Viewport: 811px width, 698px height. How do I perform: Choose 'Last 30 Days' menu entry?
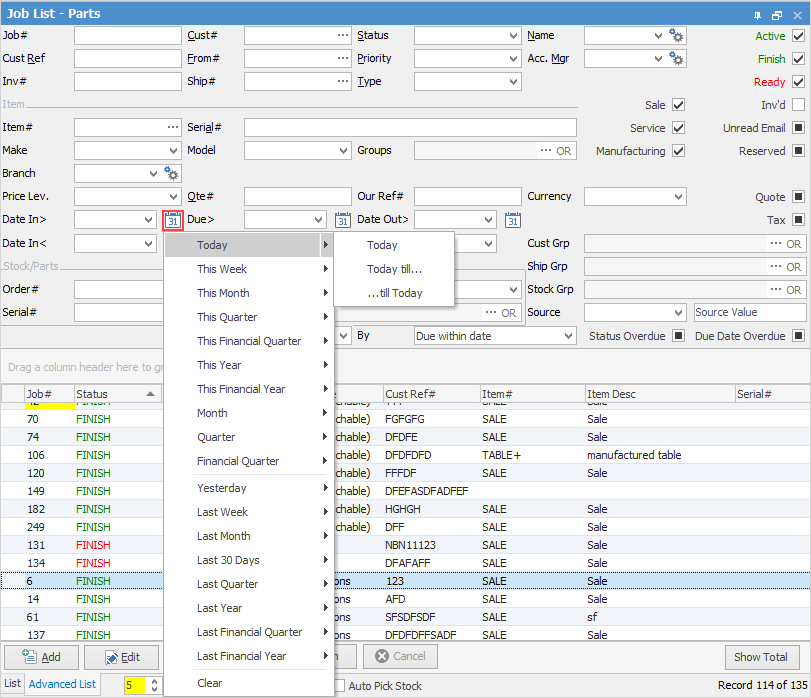coord(228,560)
